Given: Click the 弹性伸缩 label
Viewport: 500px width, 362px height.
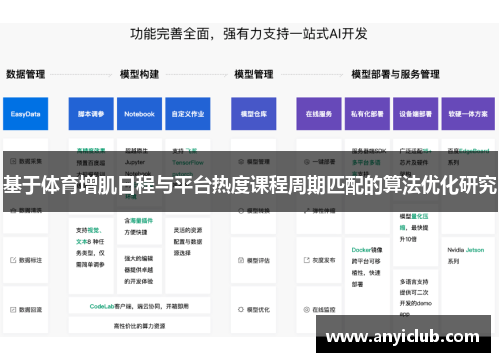Looking at the screenshot, I should point(324,211).
